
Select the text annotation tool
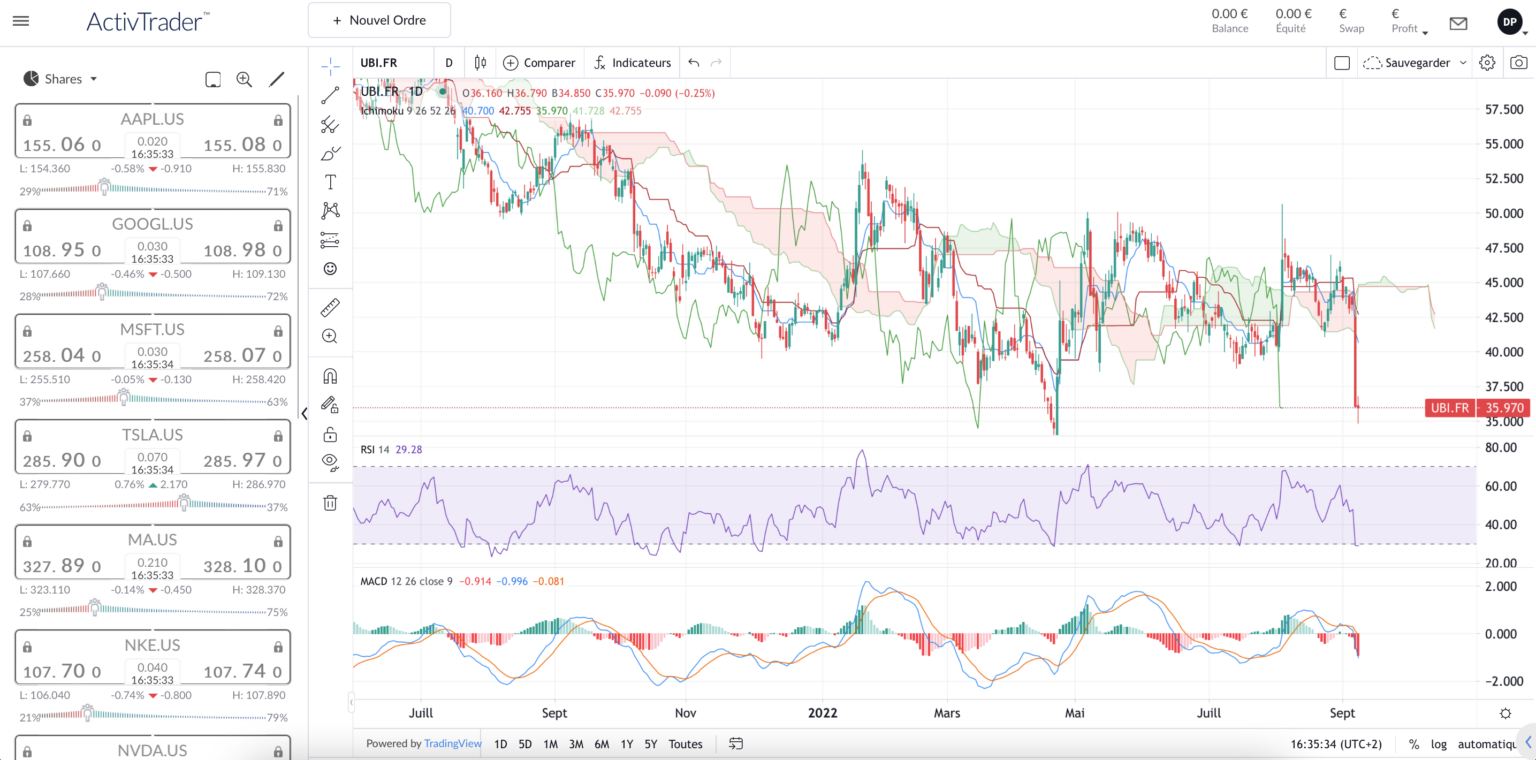coord(330,181)
